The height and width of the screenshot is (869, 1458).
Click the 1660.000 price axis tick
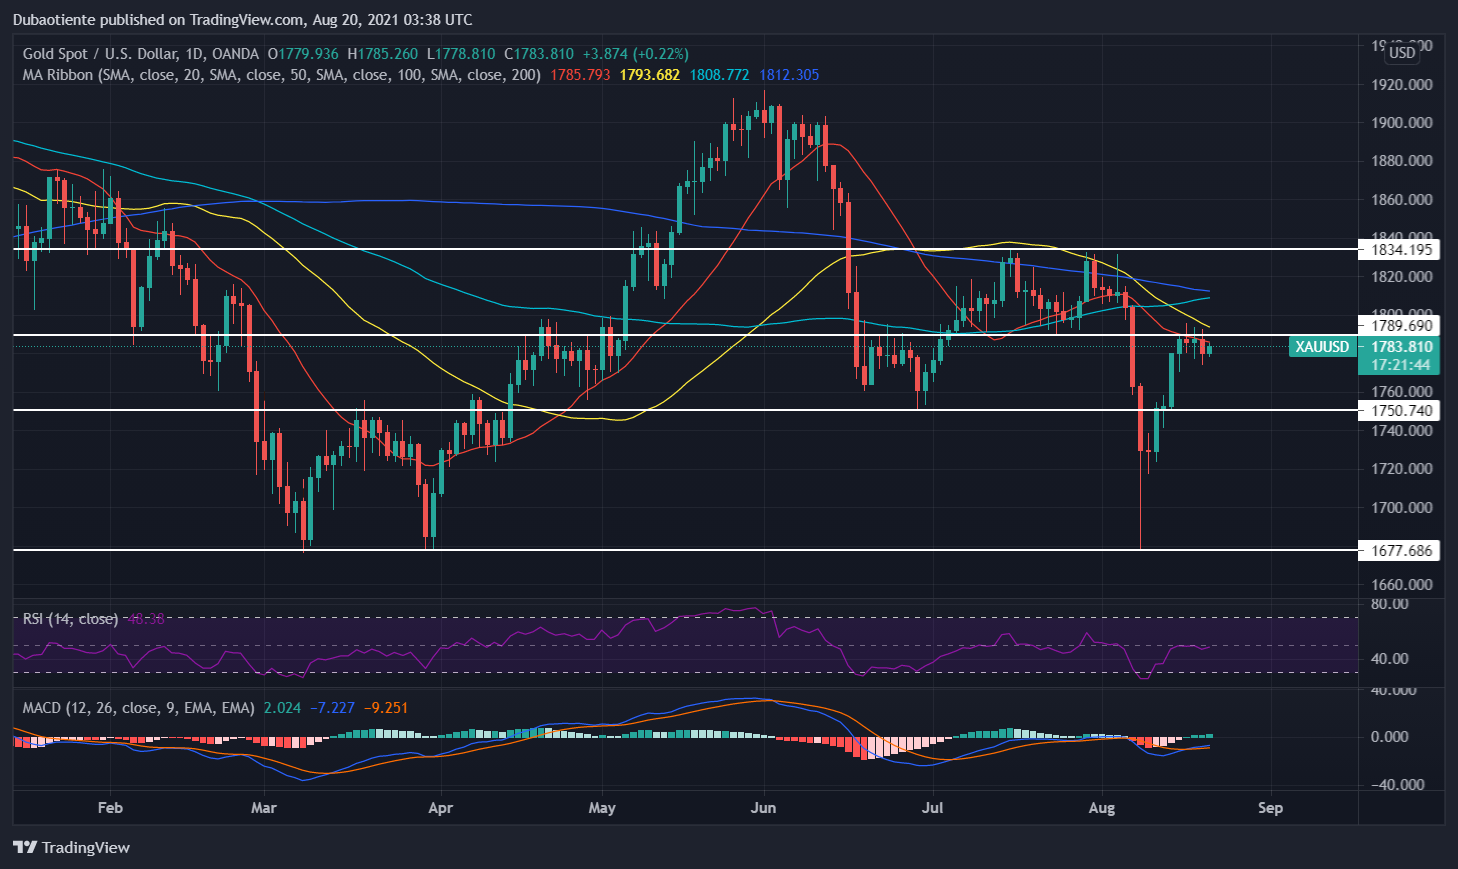[x=1401, y=585]
